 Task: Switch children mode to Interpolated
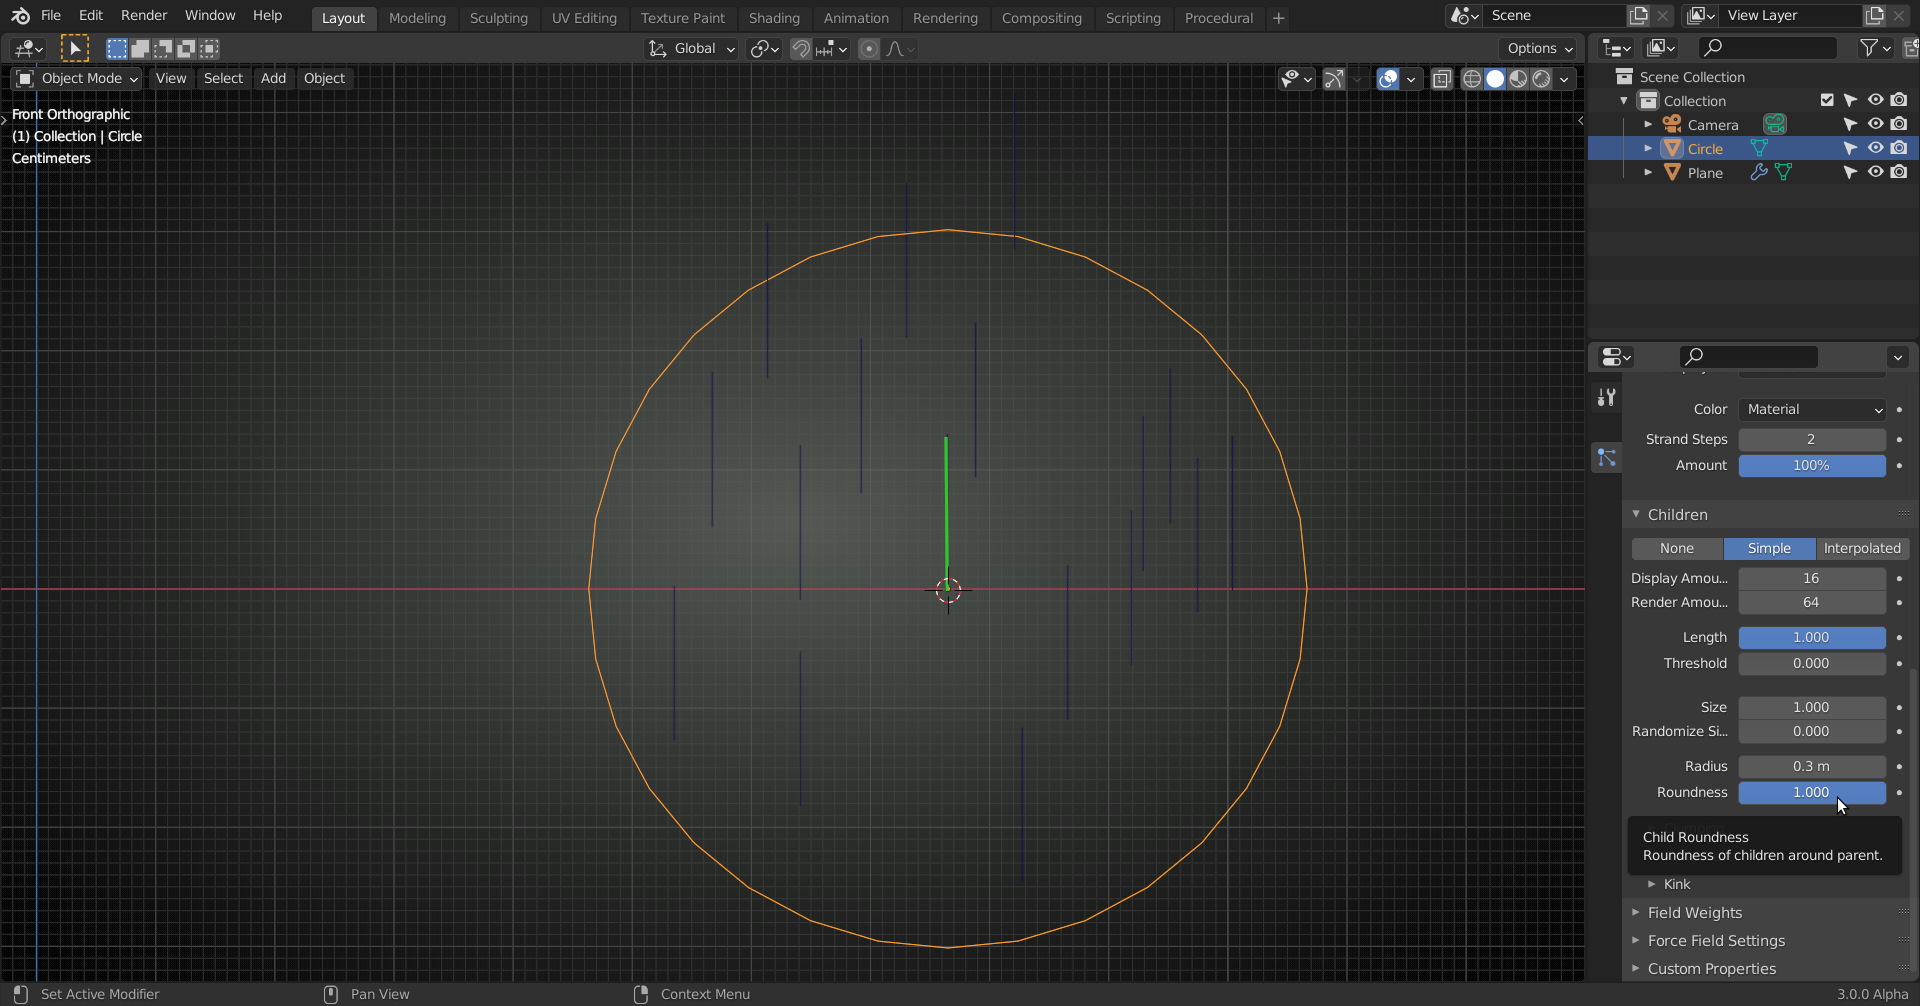[x=1863, y=548]
